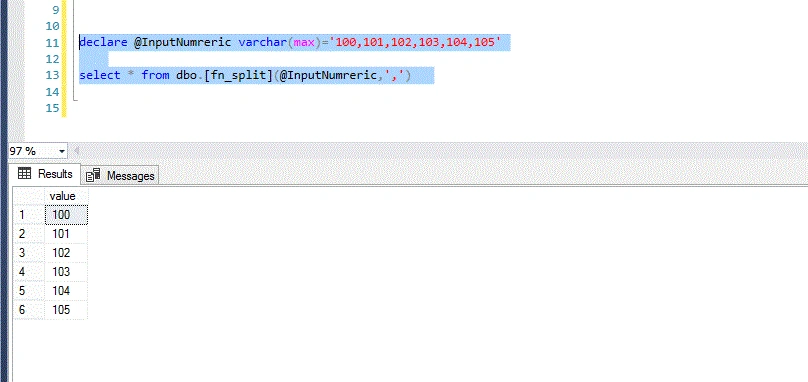Select row header number 2

29,234
